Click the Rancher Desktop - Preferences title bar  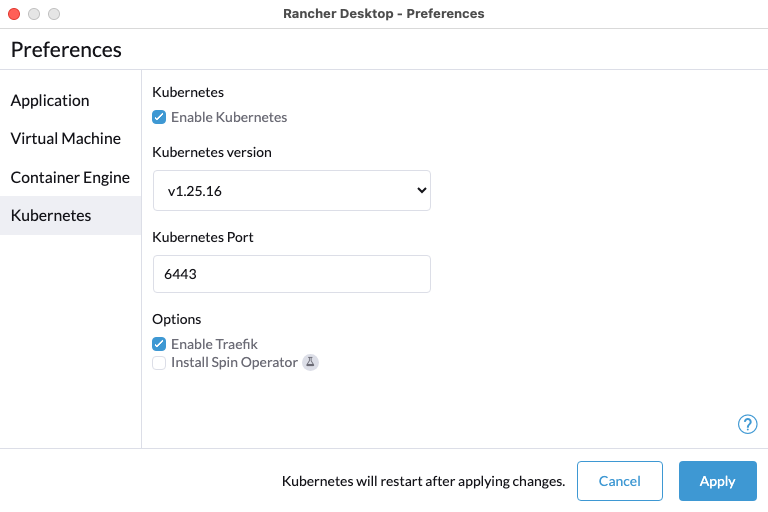click(384, 14)
